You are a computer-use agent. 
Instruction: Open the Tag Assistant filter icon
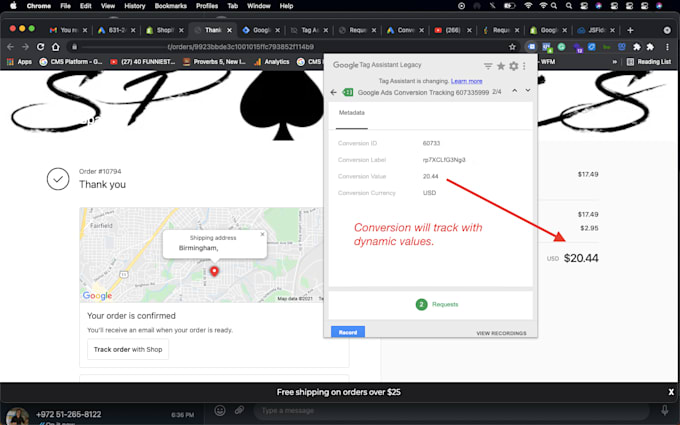[488, 66]
